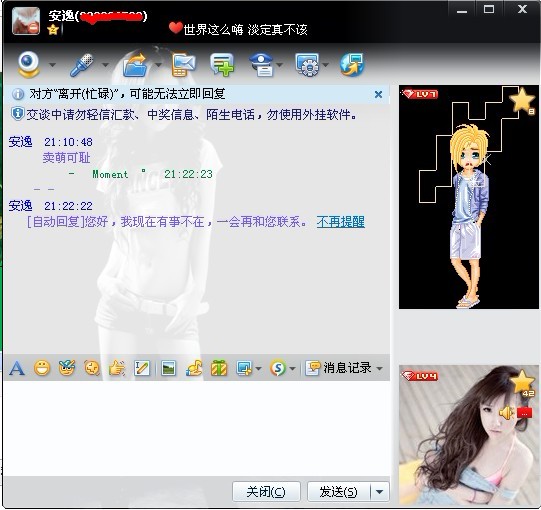This screenshot has width=541, height=510.
Task: Send a window shake nudge
Action: (x=92, y=368)
